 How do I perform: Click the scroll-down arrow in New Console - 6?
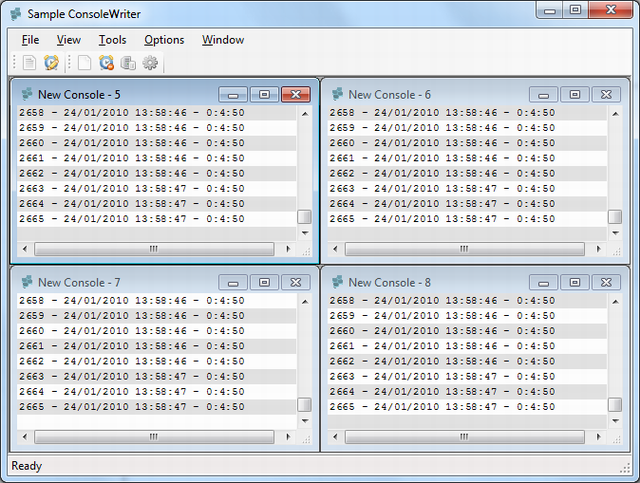(x=616, y=233)
